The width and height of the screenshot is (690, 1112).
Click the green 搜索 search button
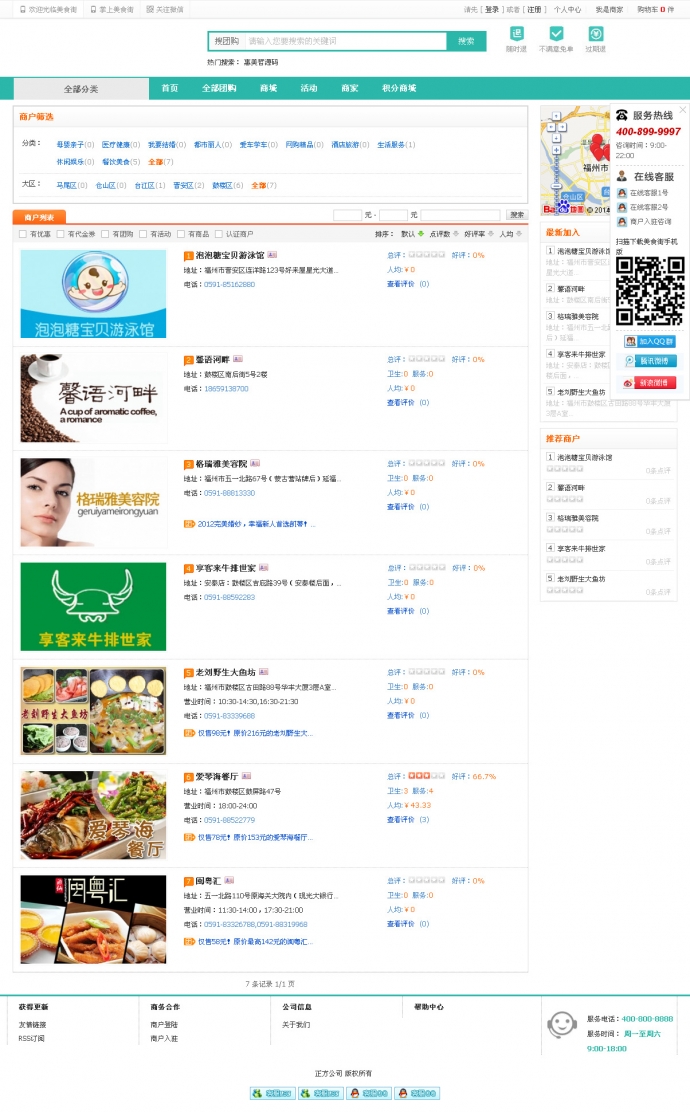click(x=466, y=41)
